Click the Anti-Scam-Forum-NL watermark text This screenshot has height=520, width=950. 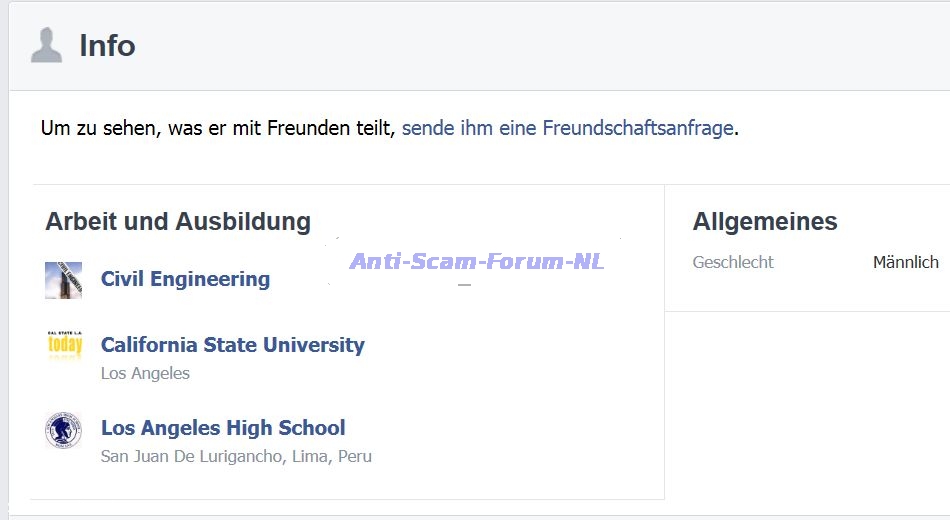pos(476,262)
